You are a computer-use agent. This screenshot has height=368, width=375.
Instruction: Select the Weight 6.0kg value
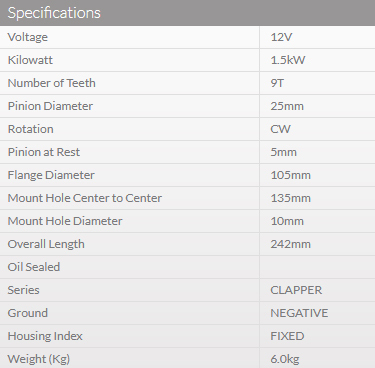click(x=285, y=359)
